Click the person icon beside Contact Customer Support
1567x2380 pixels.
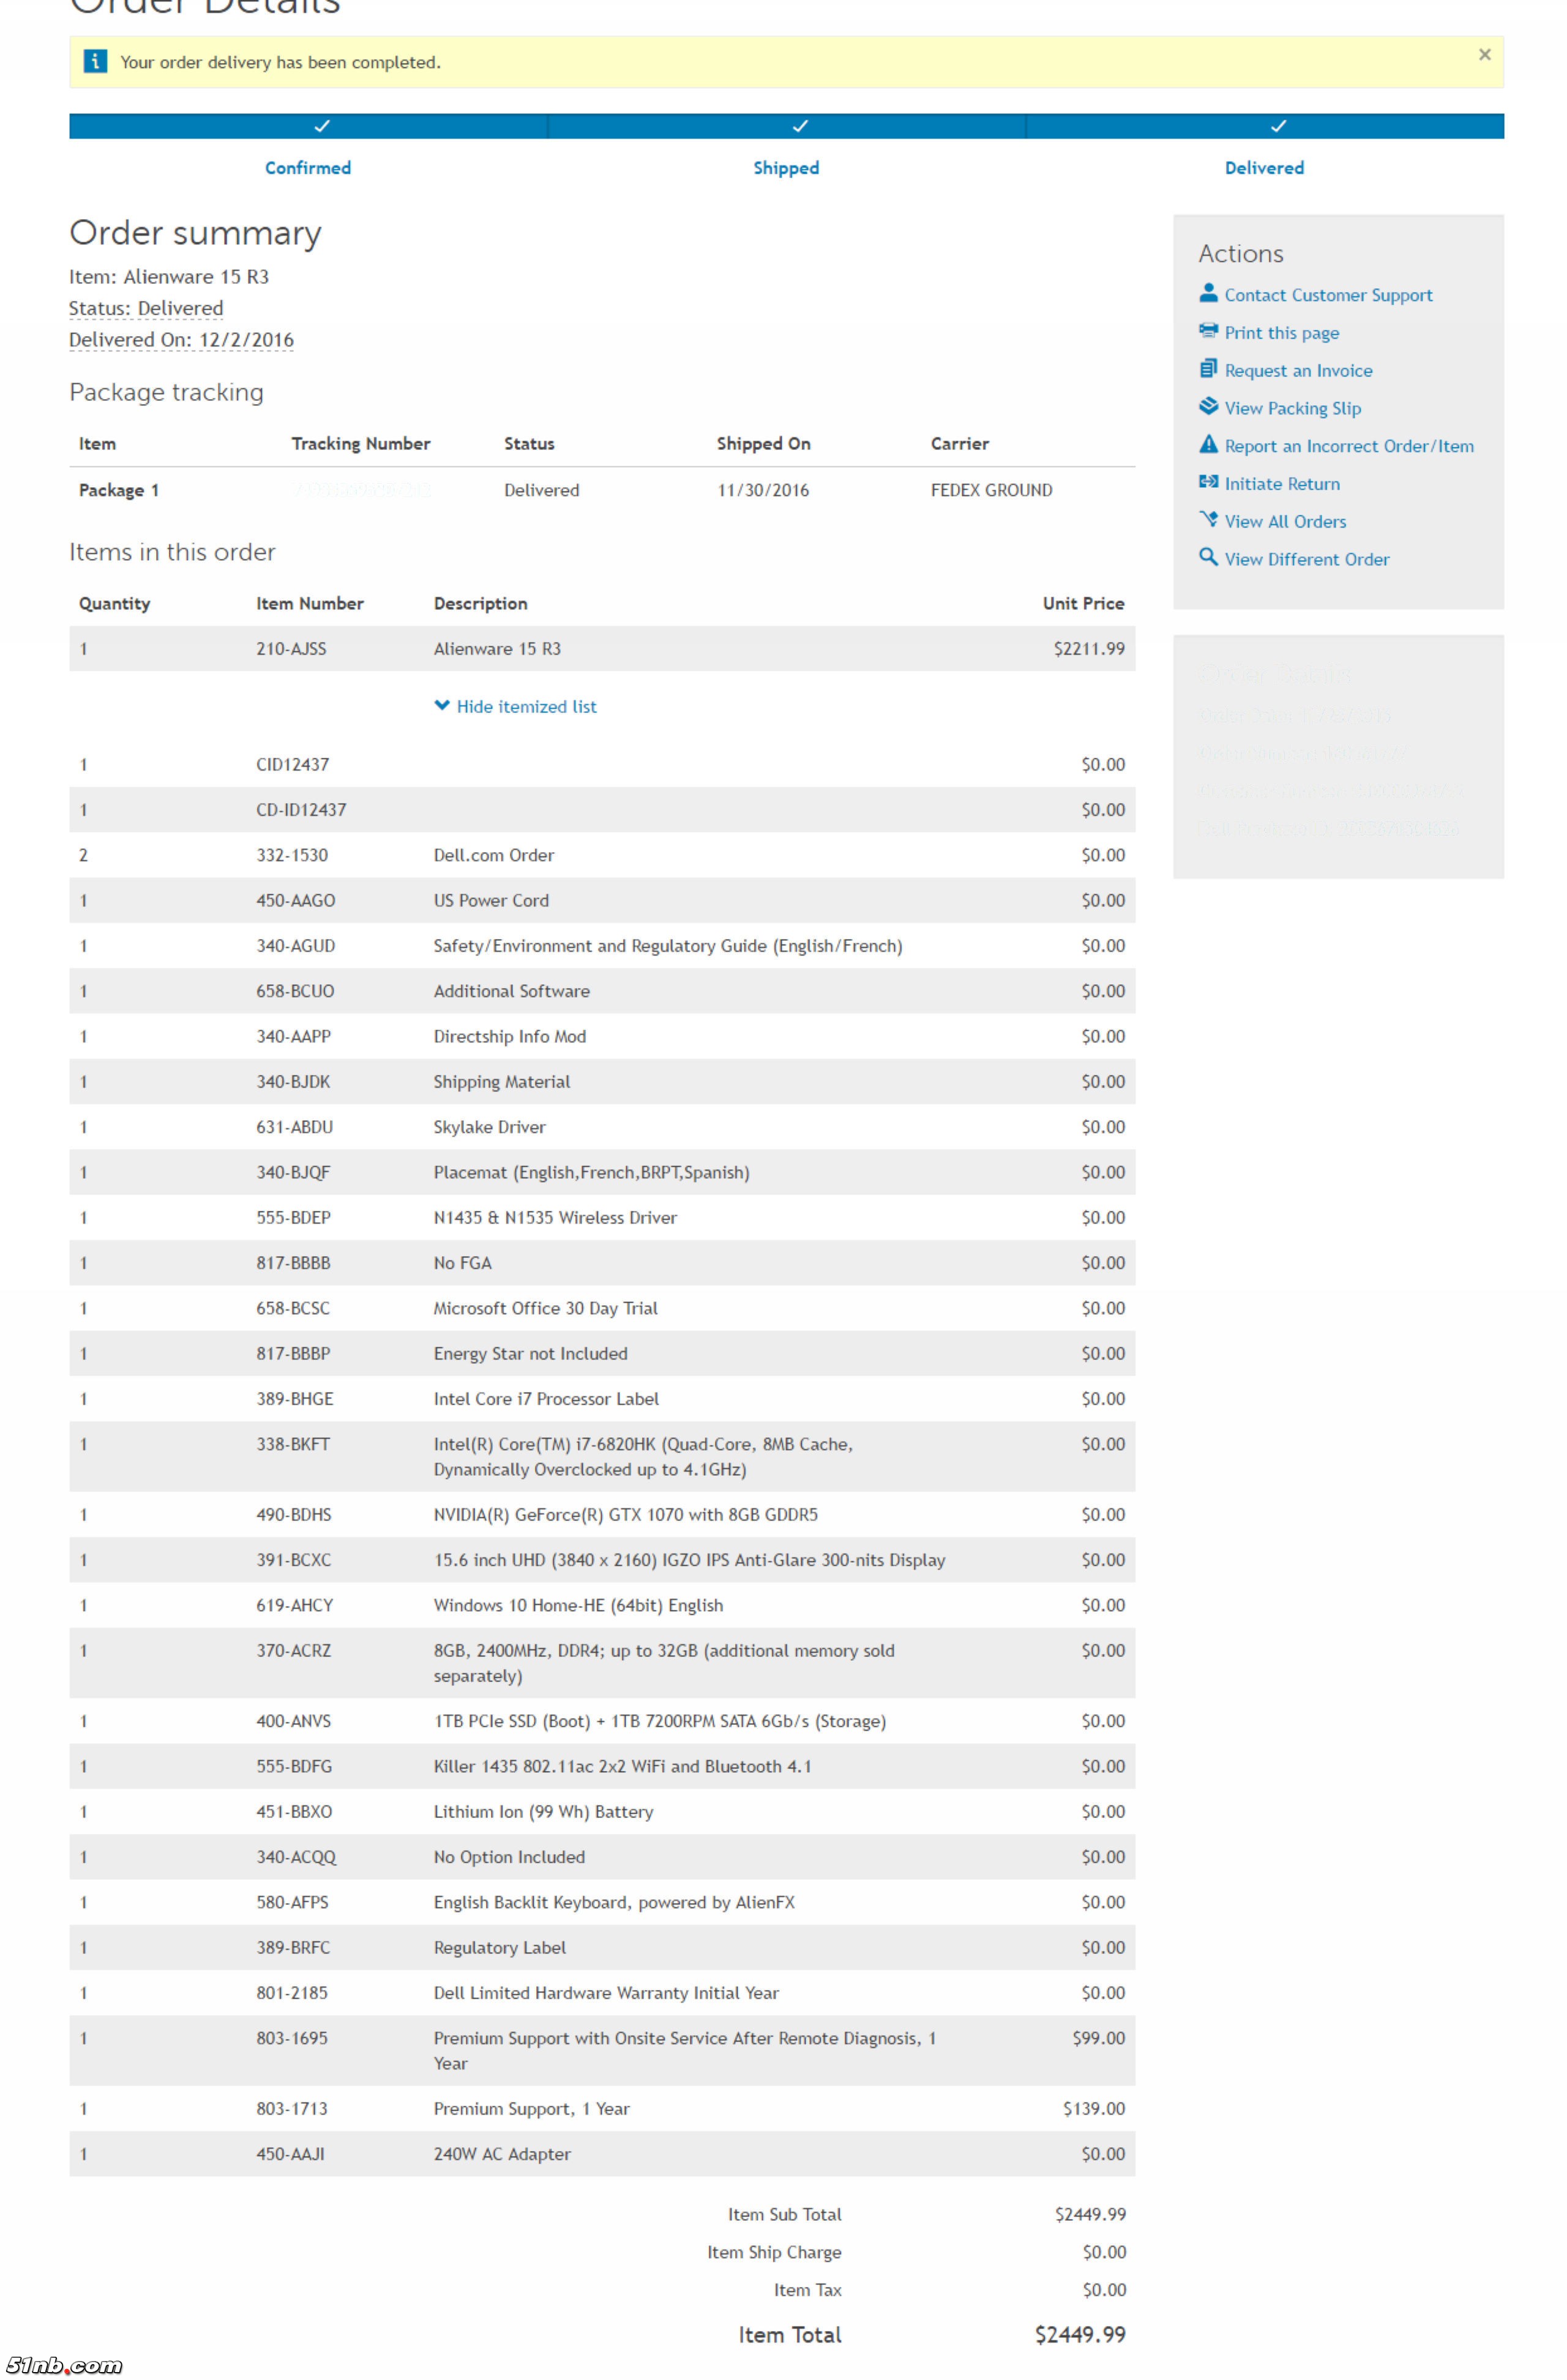click(x=1208, y=293)
